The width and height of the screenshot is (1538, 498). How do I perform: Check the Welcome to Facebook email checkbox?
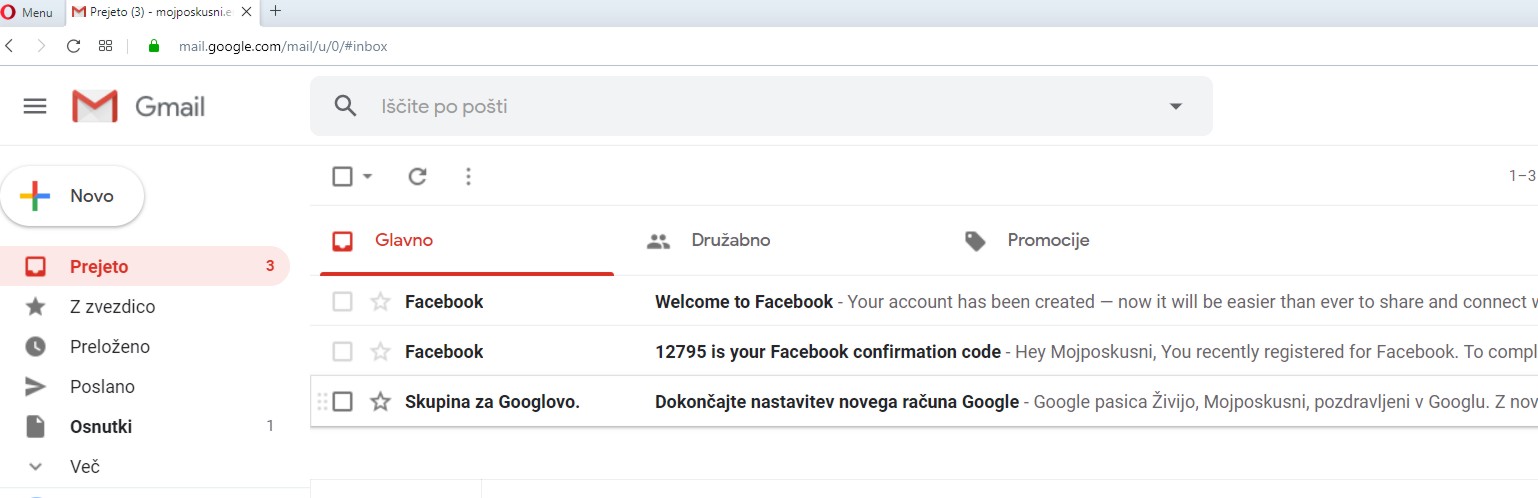342,302
